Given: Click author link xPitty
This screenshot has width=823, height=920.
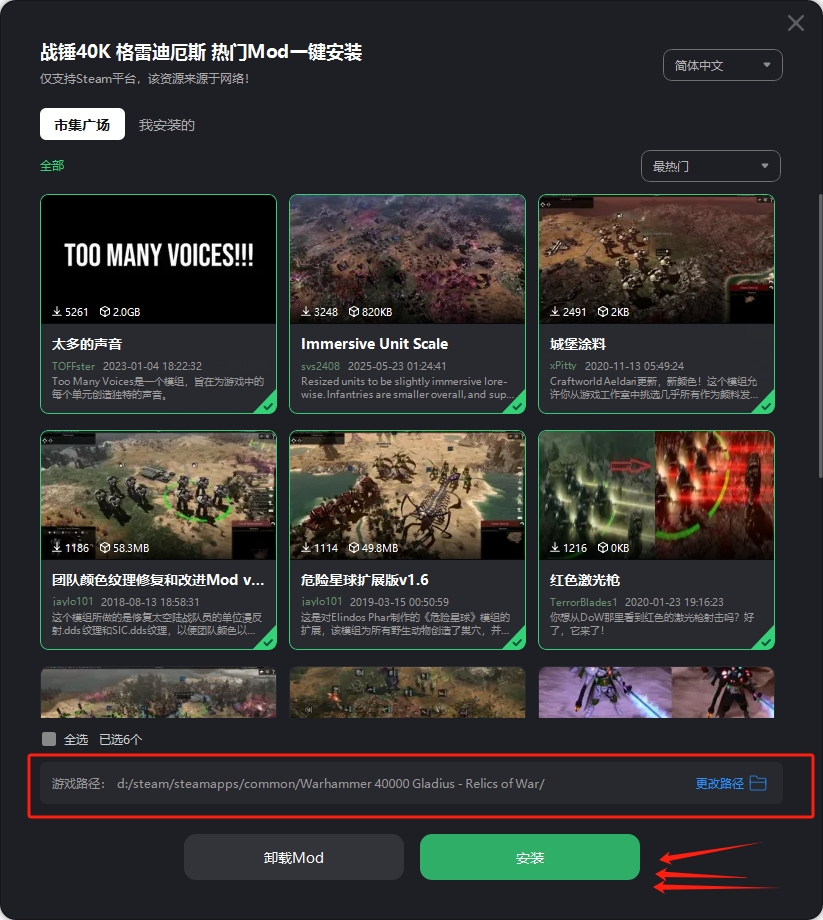Looking at the screenshot, I should click(563, 366).
